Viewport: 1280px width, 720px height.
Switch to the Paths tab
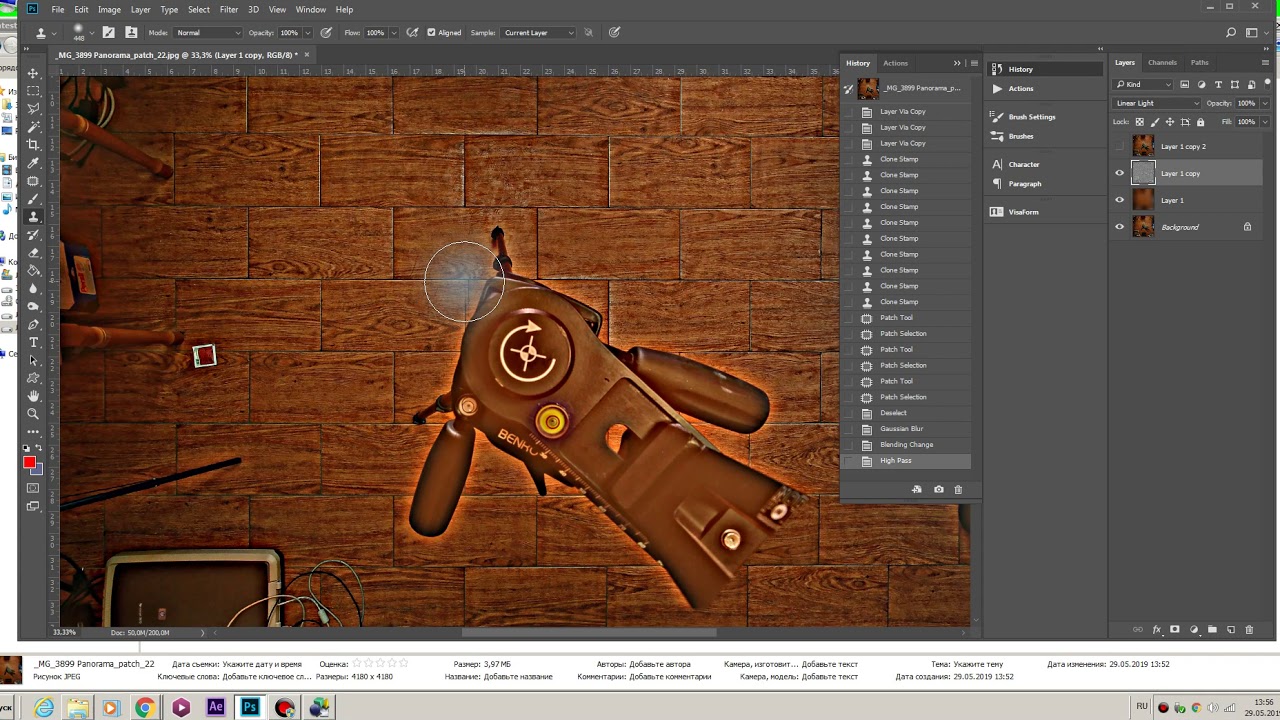coord(1199,62)
